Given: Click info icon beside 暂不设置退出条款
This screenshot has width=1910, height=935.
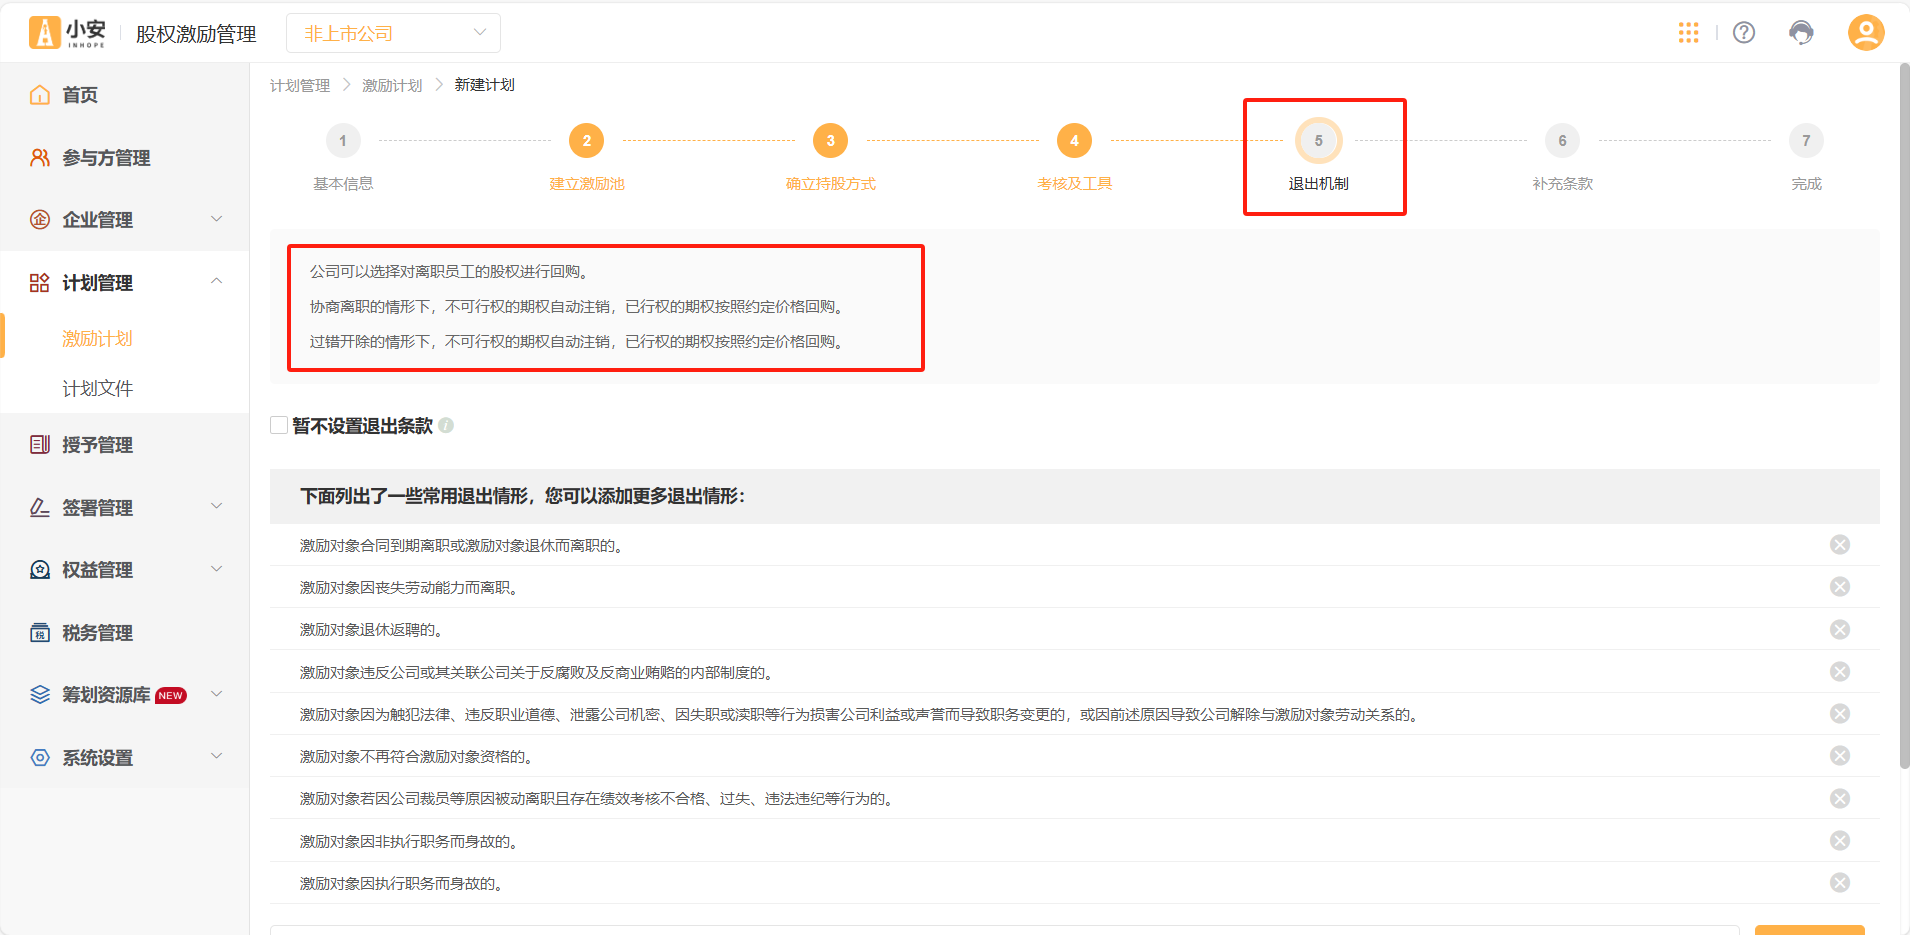Looking at the screenshot, I should point(446,425).
